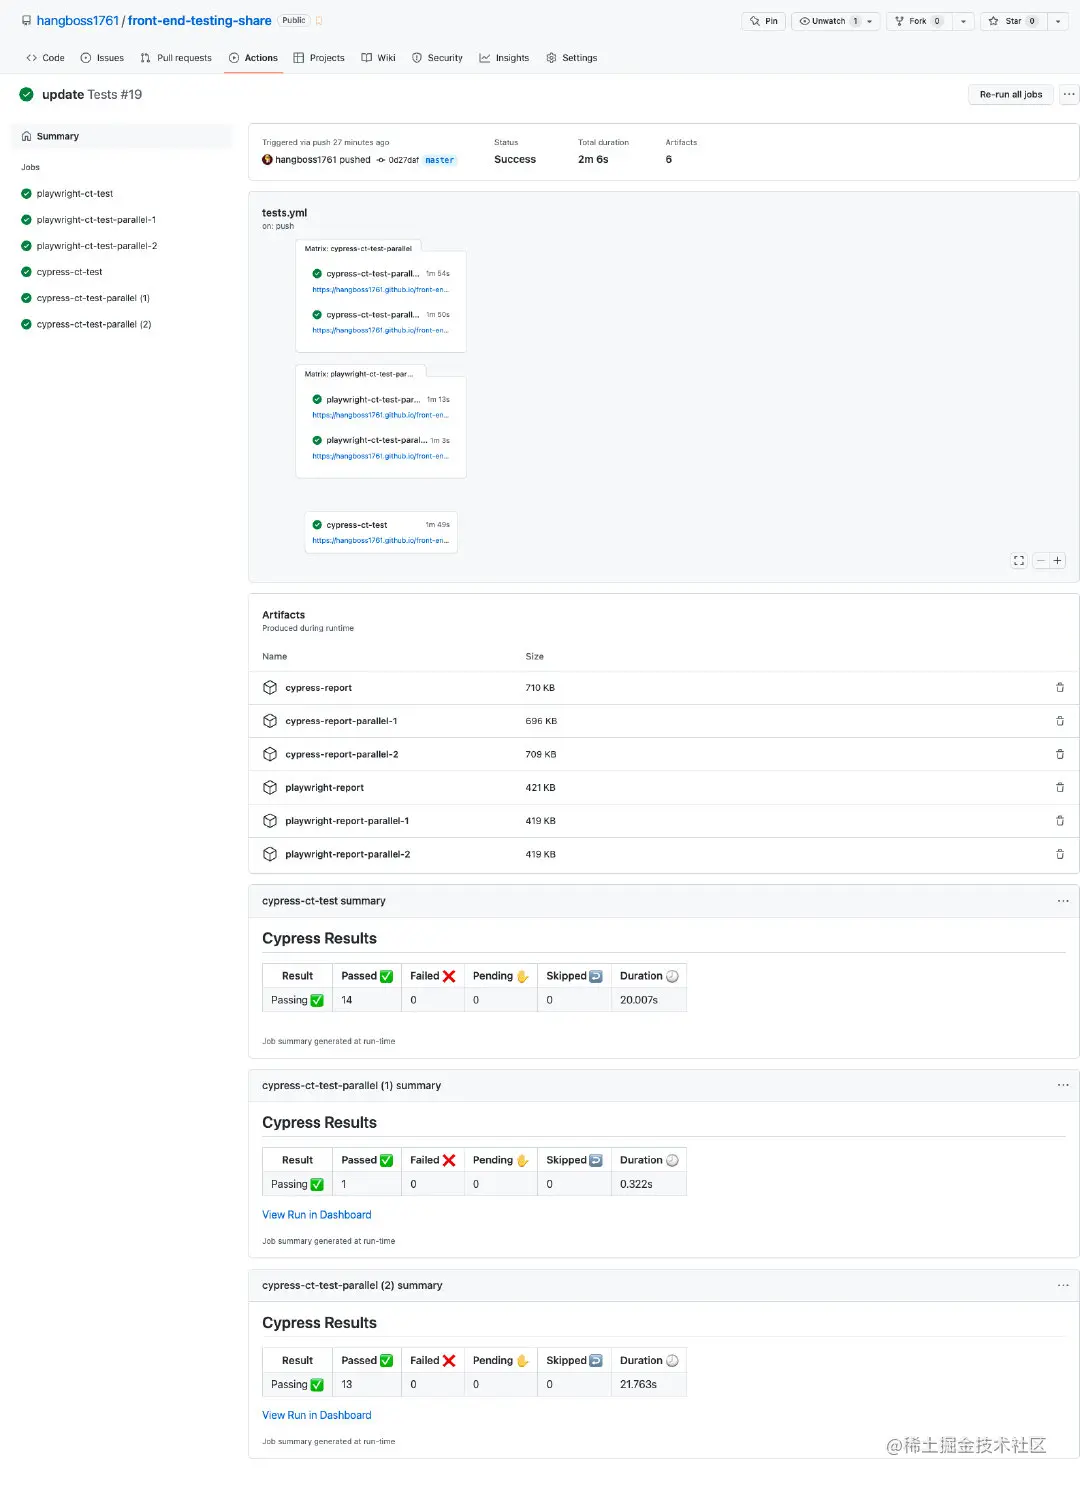Open the cypress-ct-test graph node's URL
This screenshot has height=1489, width=1080.
(380, 541)
